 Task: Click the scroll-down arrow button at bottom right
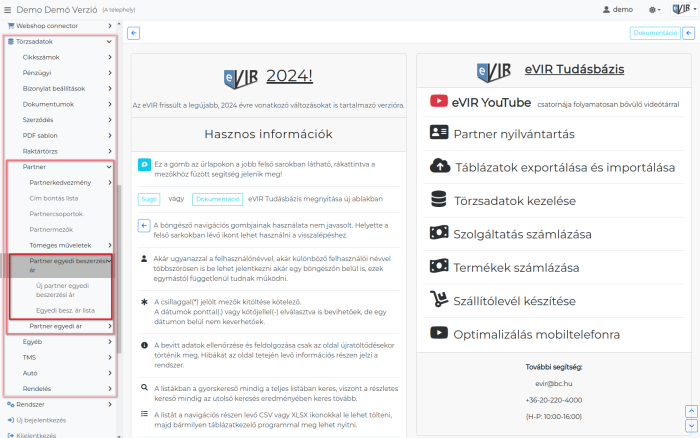689,424
